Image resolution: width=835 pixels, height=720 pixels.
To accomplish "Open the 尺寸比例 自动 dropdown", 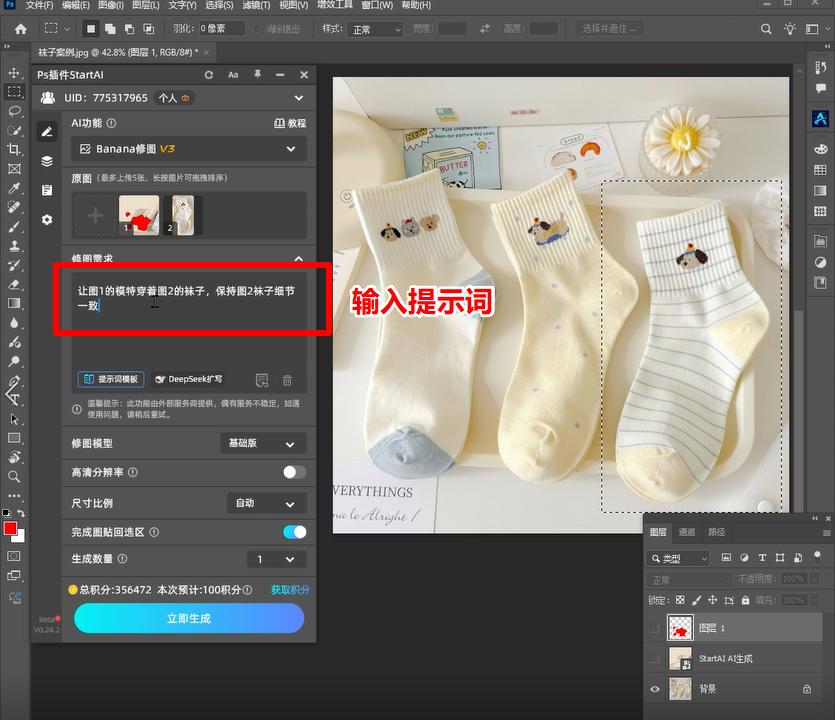I will (x=267, y=503).
